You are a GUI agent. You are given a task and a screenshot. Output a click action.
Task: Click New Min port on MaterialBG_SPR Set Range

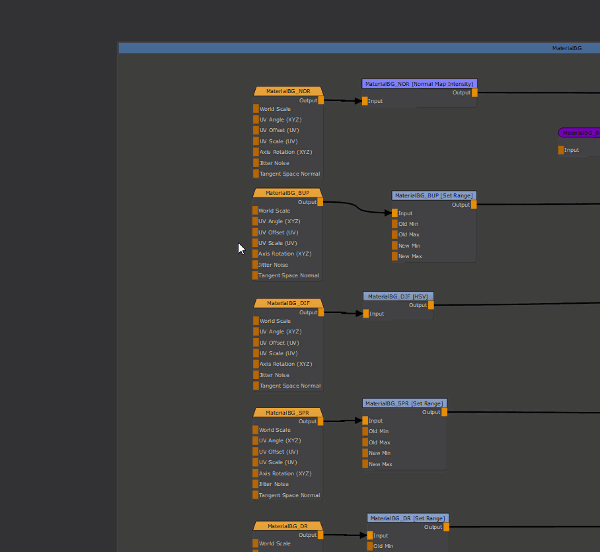(x=366, y=453)
